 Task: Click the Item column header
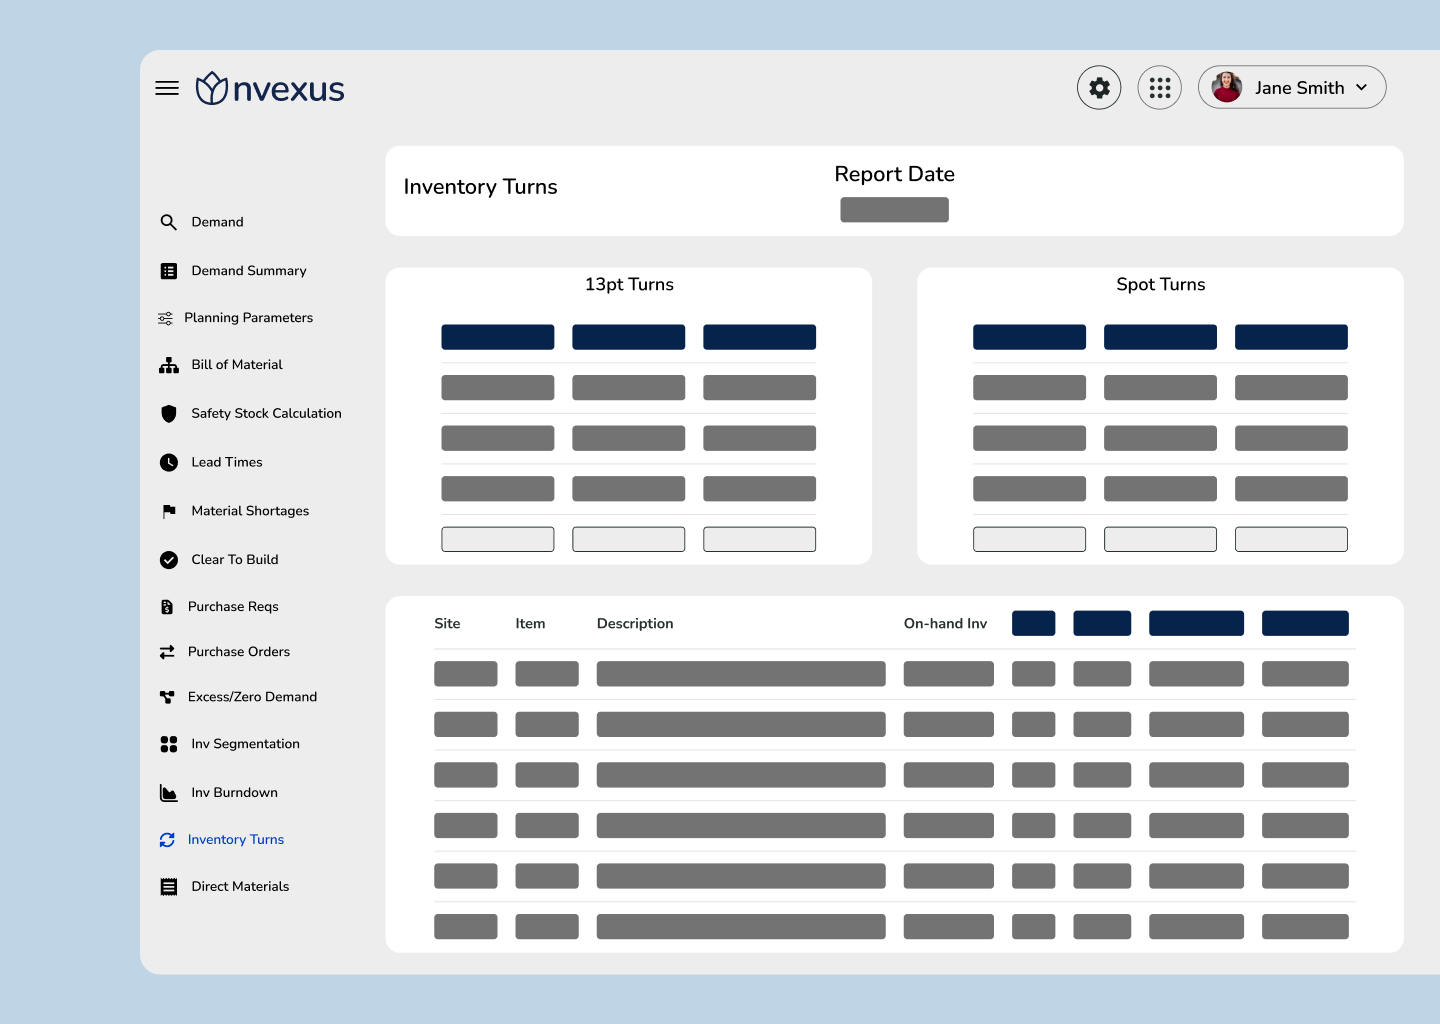tap(530, 624)
